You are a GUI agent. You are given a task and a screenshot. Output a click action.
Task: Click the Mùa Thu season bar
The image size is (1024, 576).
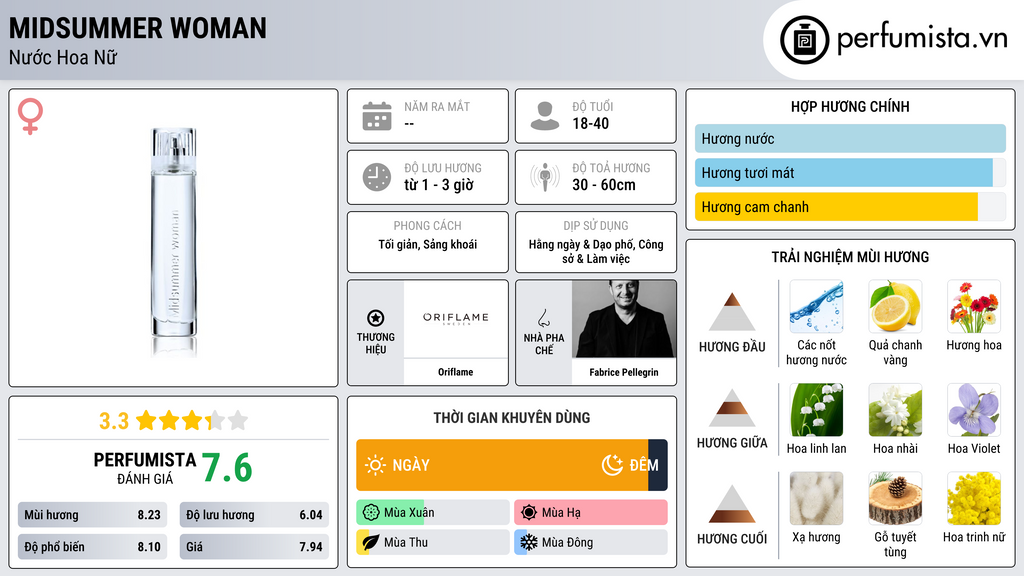(x=433, y=542)
